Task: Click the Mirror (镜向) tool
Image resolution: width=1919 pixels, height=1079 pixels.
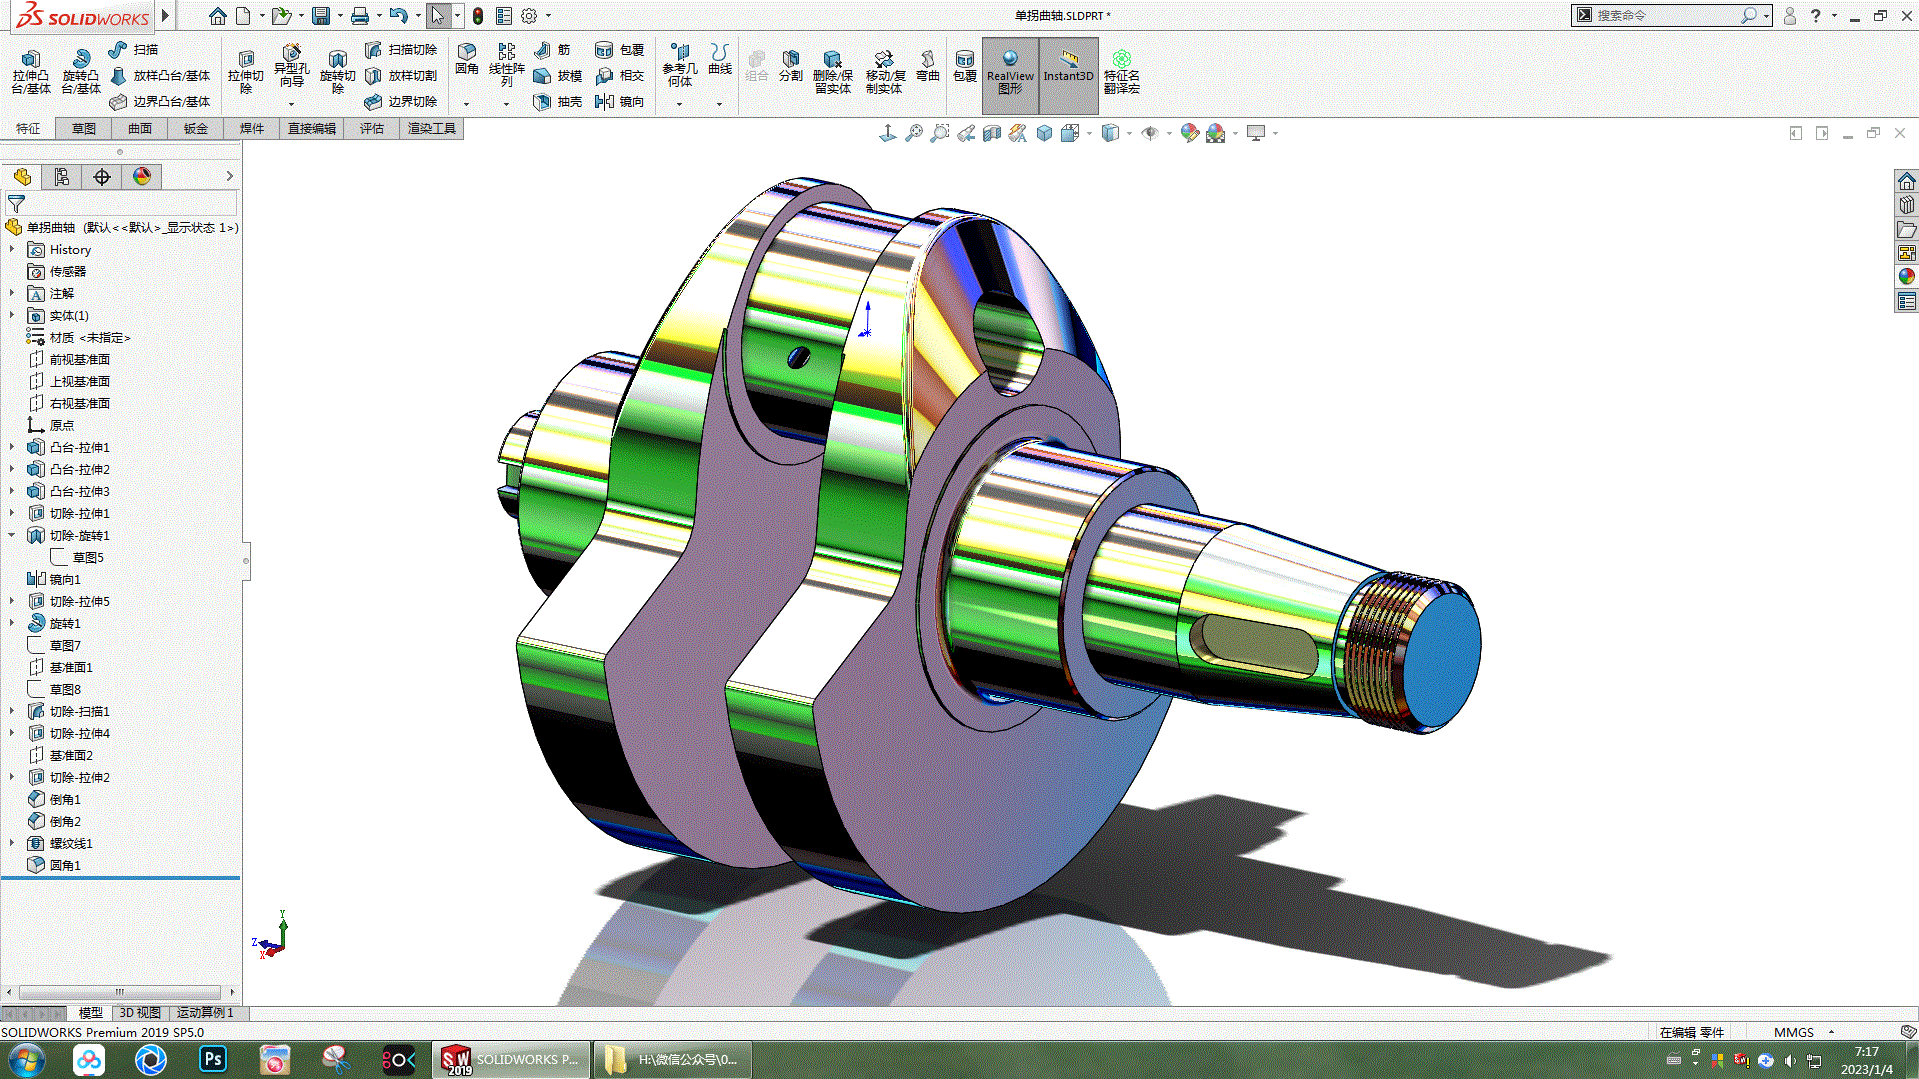Action: pyautogui.click(x=619, y=101)
